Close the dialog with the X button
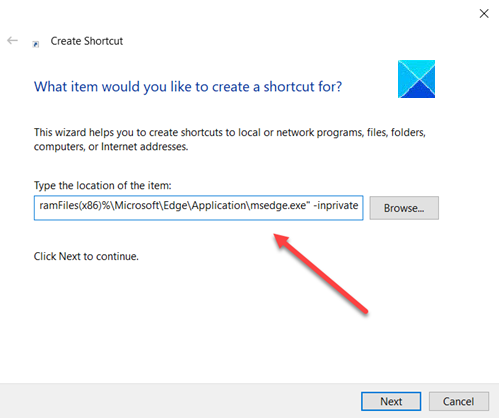 pyautogui.click(x=484, y=14)
